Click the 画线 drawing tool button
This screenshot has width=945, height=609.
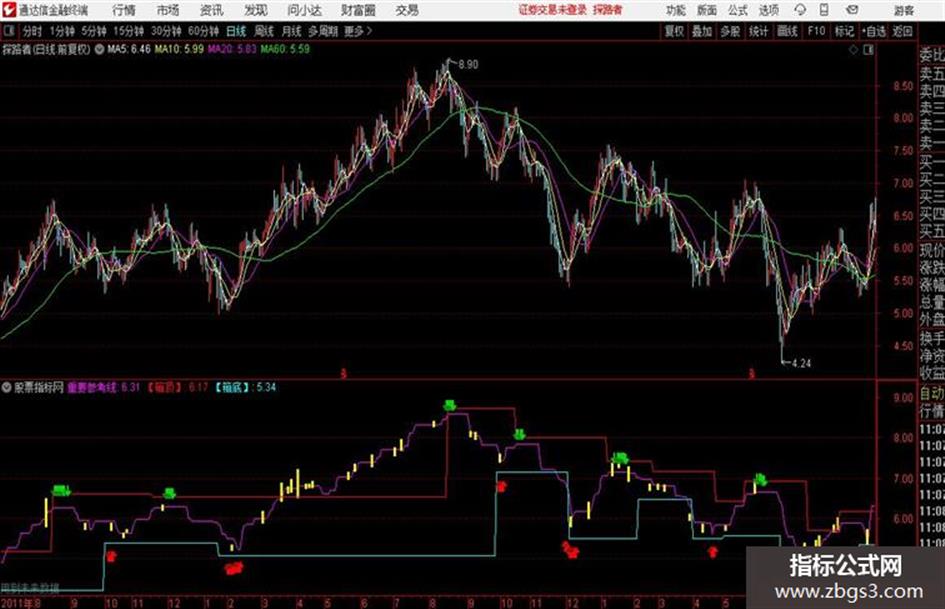(x=787, y=31)
